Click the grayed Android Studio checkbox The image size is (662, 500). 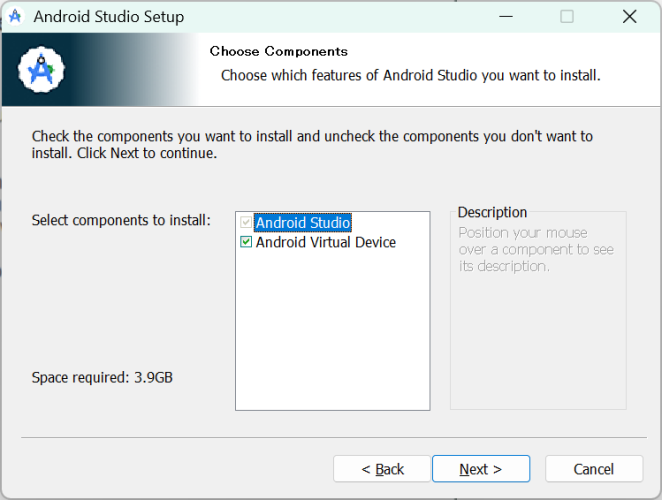(x=246, y=222)
